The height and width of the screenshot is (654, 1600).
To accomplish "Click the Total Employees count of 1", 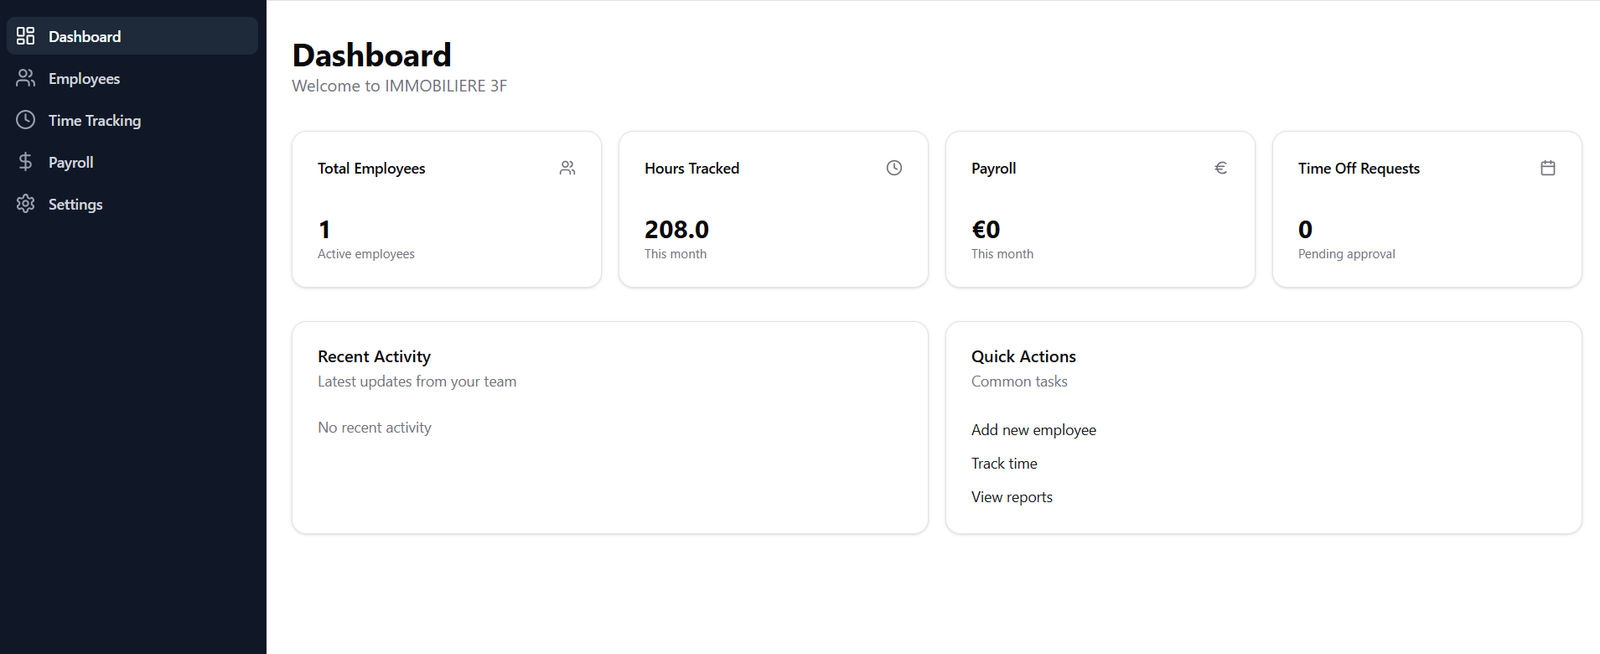I will click(x=324, y=230).
